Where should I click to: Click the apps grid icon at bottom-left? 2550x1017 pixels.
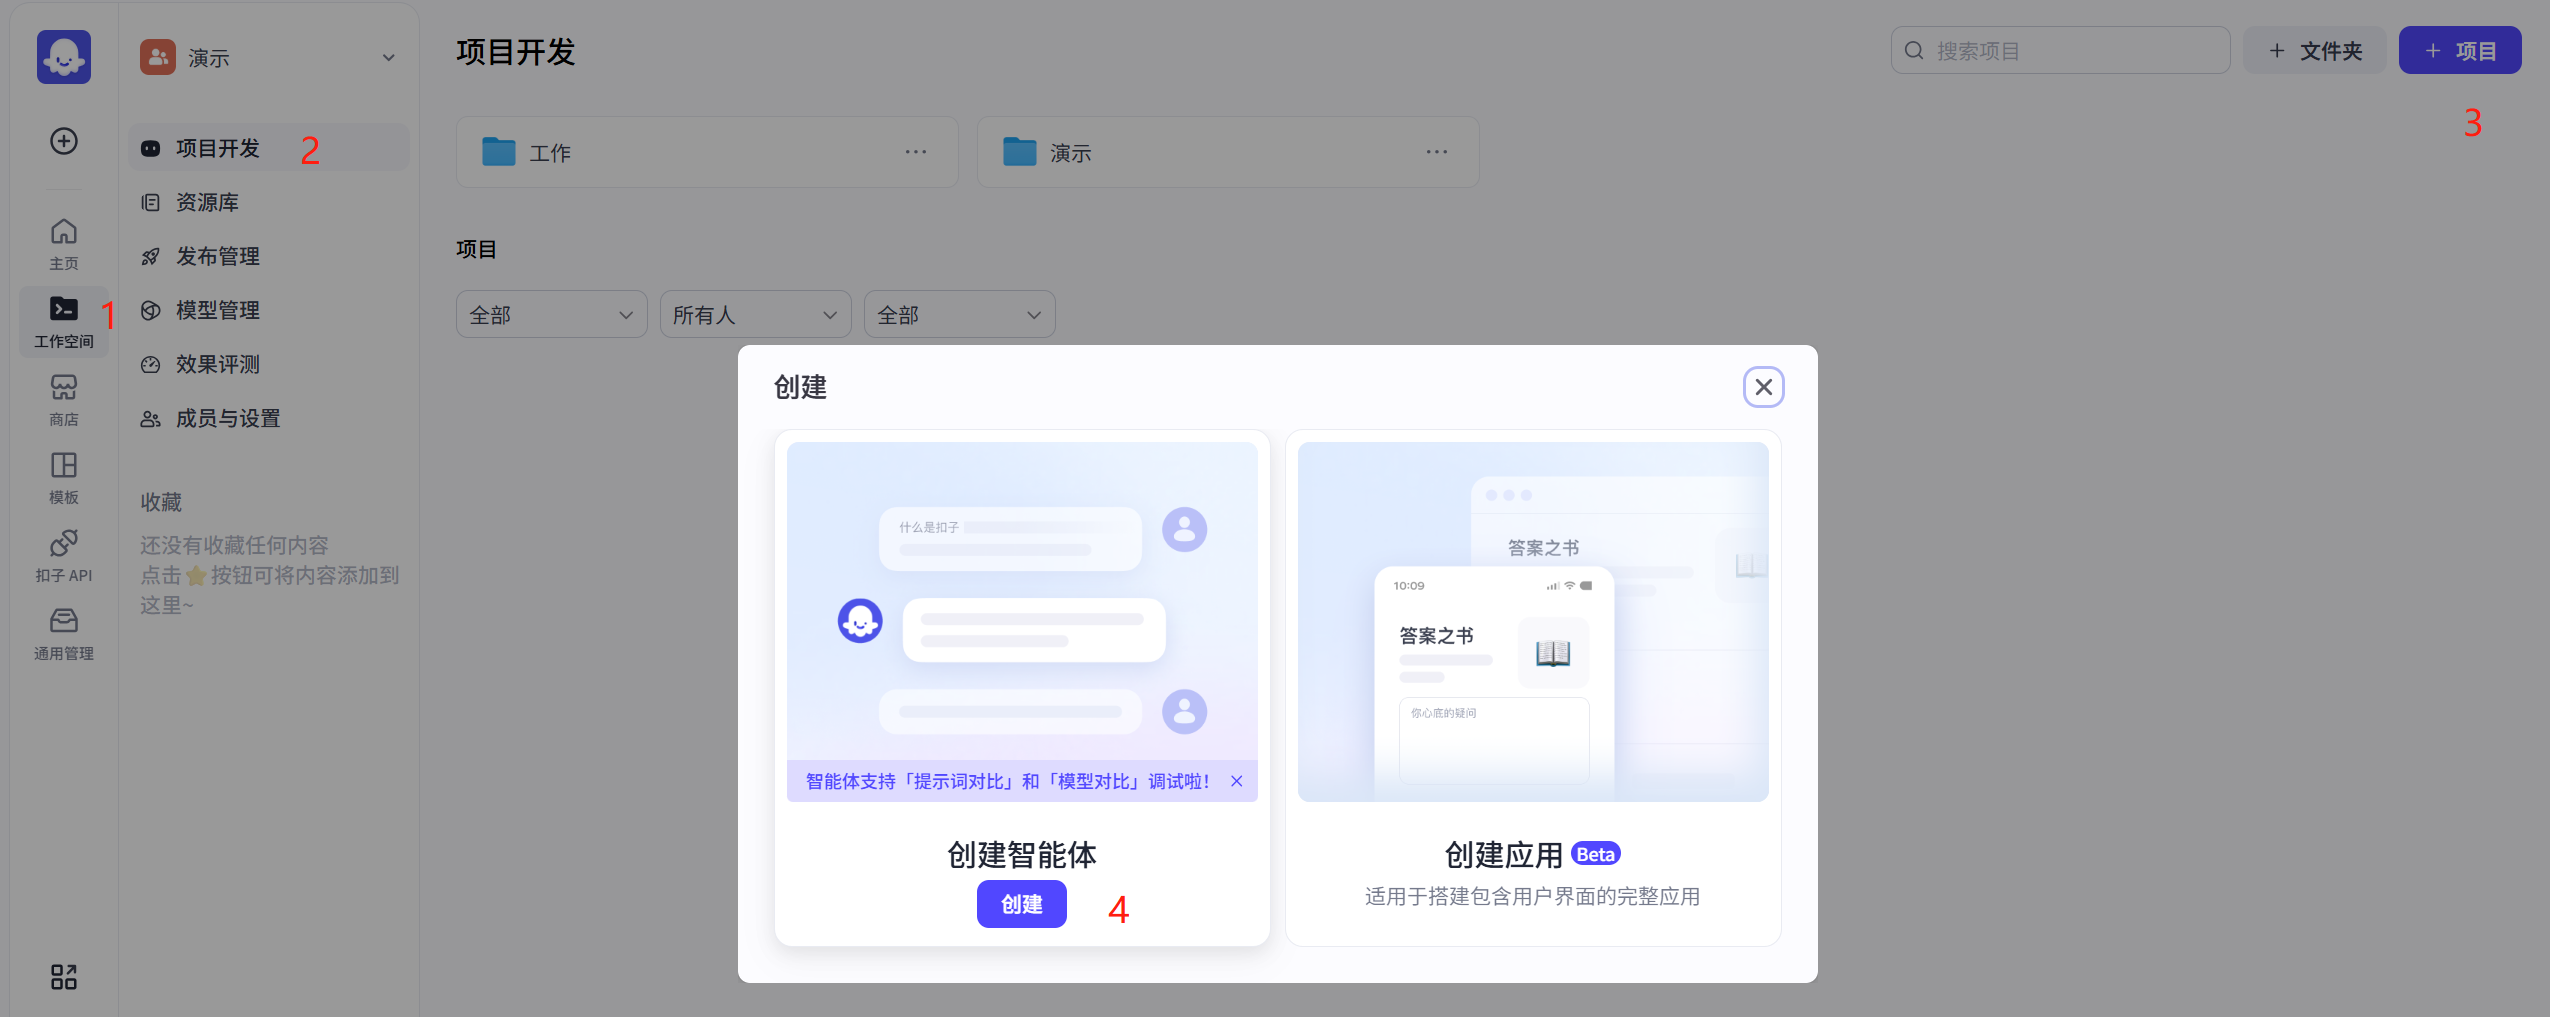(64, 977)
